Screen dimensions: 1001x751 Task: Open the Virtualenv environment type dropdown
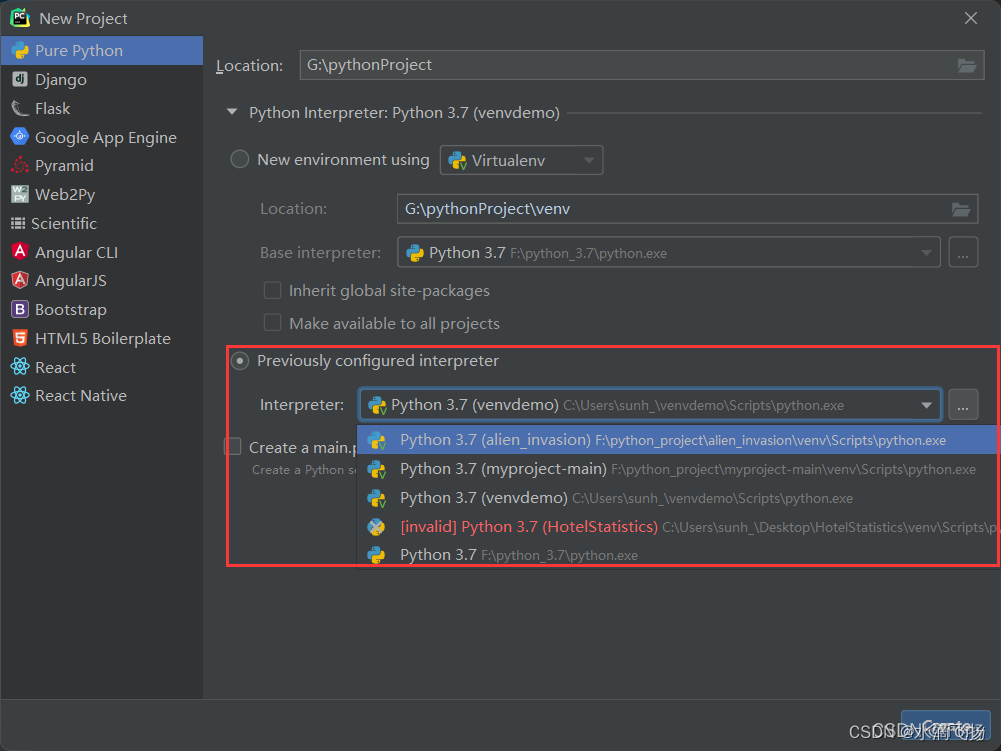521,160
